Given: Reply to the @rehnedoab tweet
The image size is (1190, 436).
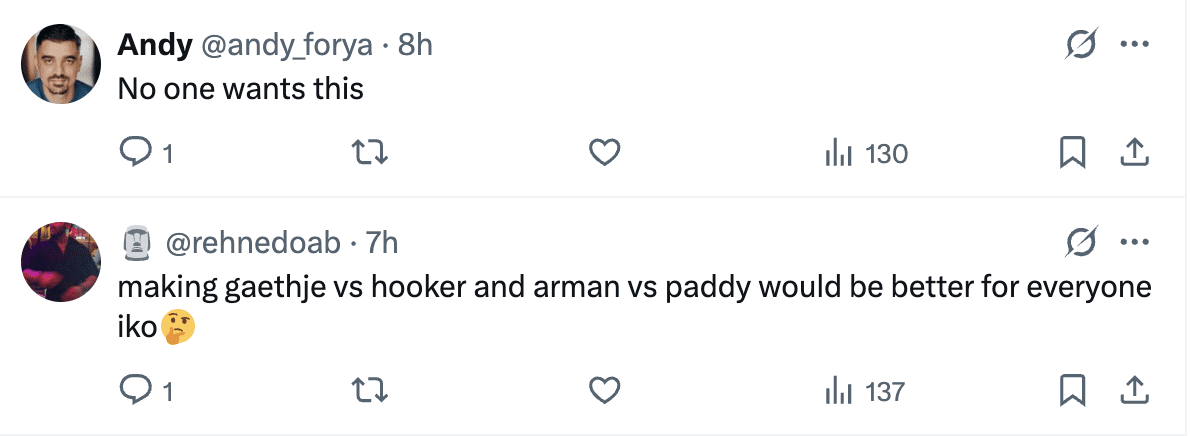Looking at the screenshot, I should (x=134, y=391).
